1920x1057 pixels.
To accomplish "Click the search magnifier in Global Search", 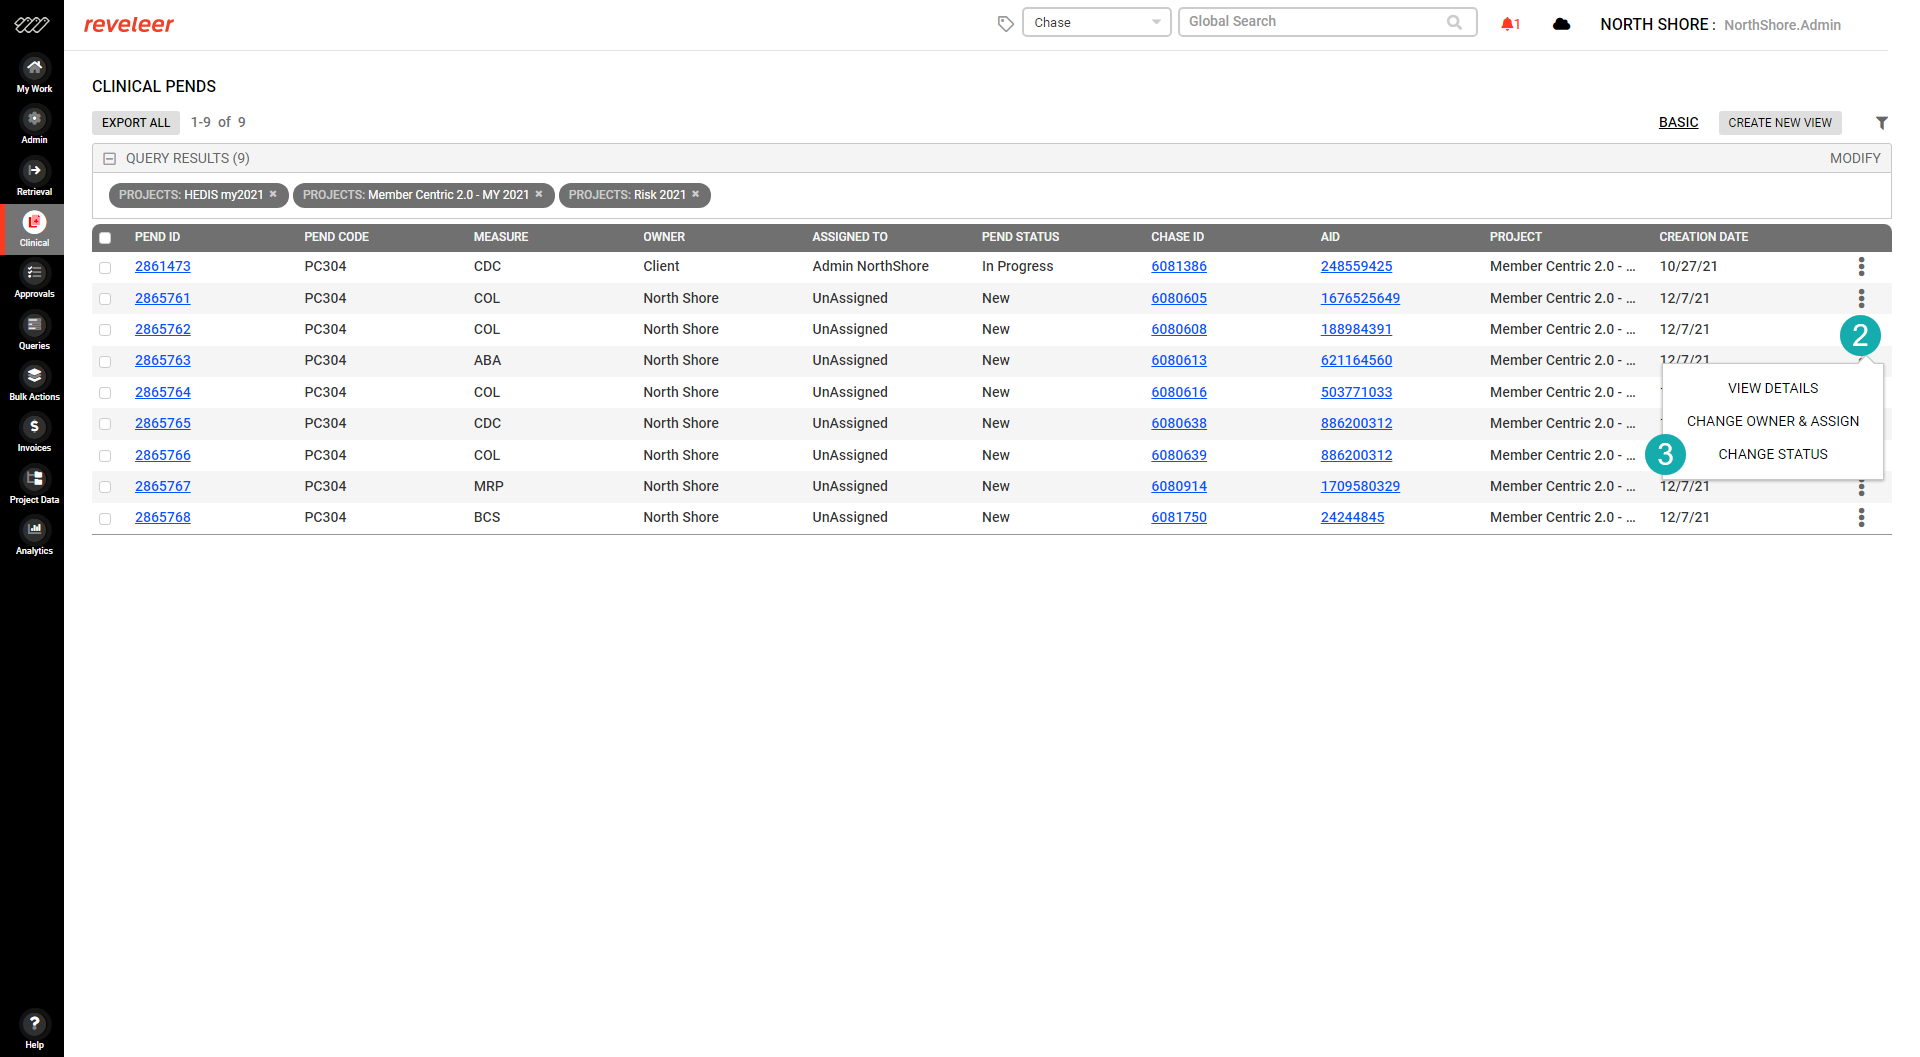I will click(1454, 22).
